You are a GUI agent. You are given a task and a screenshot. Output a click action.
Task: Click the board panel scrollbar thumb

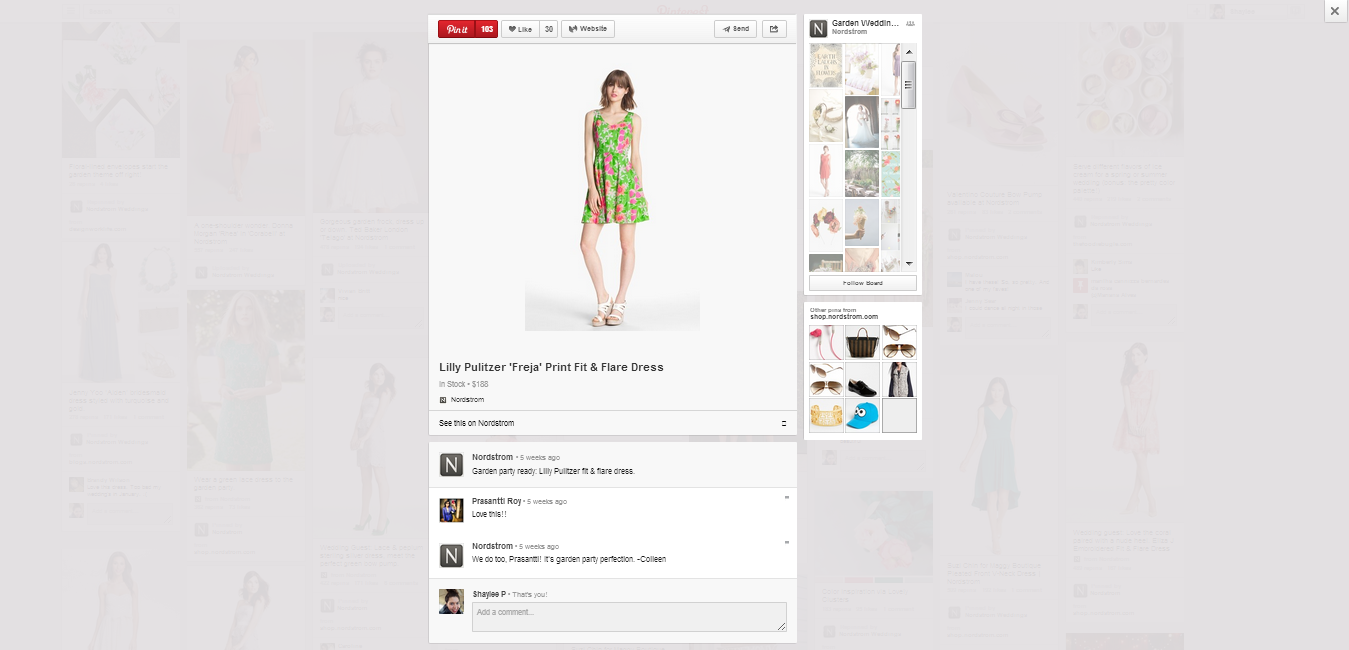(x=909, y=85)
